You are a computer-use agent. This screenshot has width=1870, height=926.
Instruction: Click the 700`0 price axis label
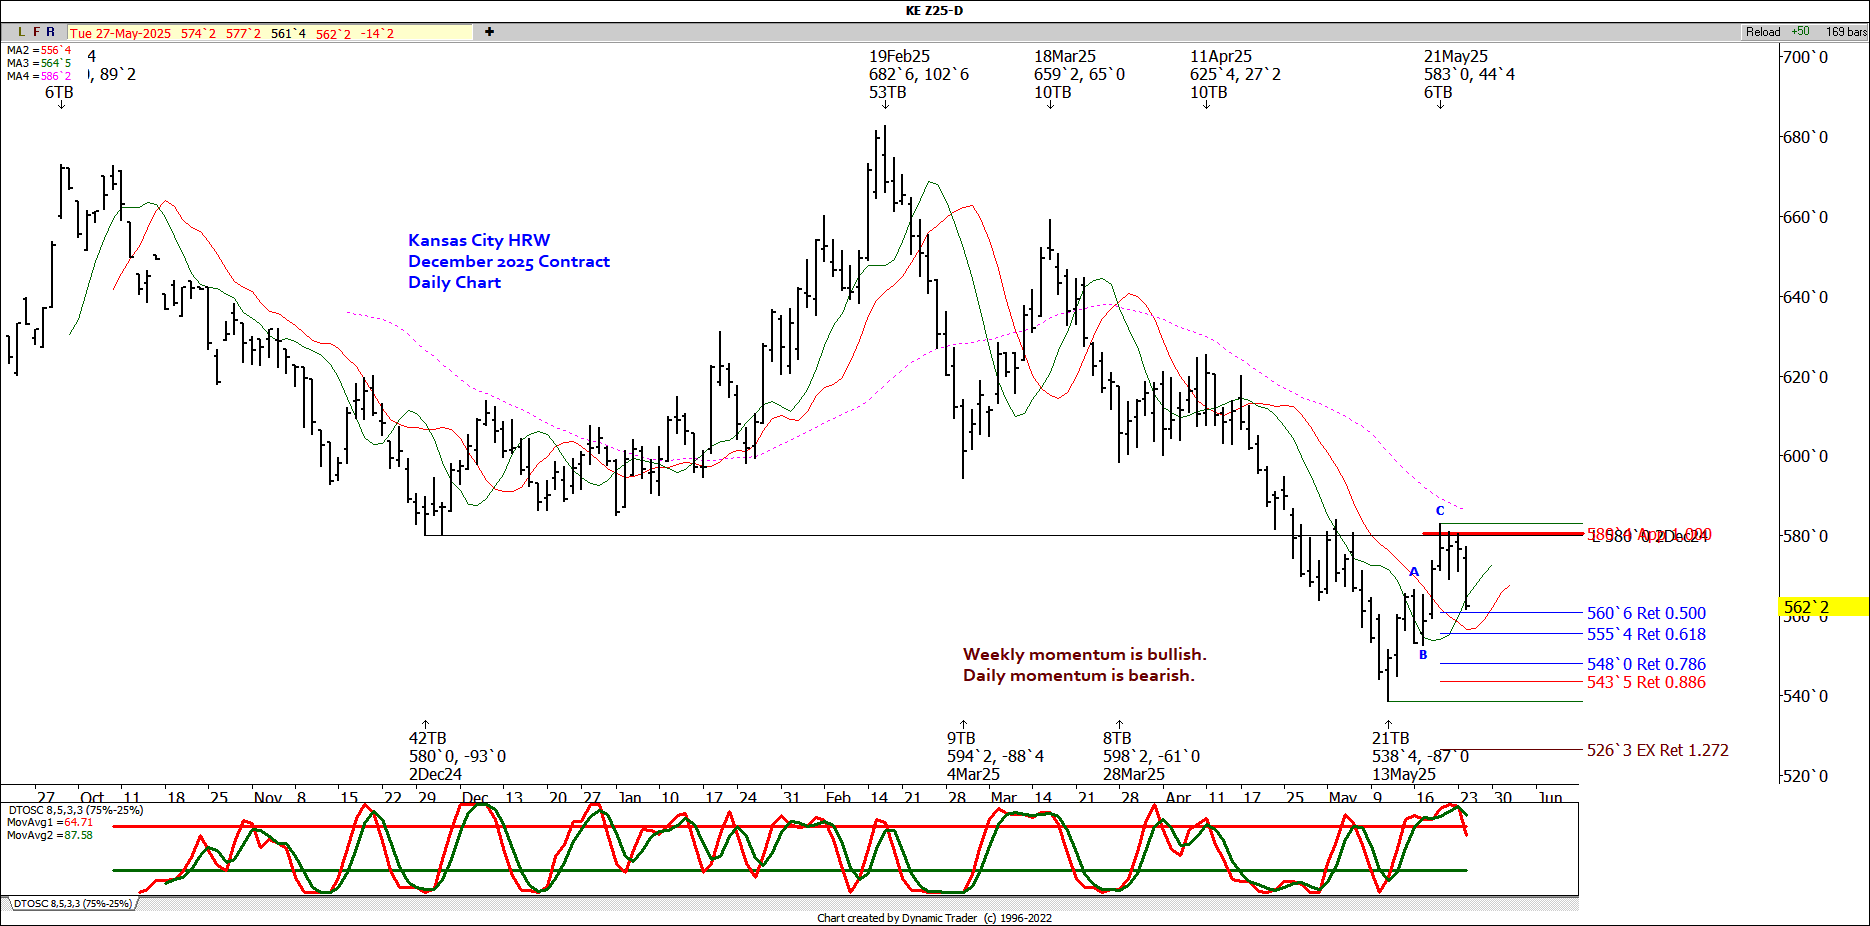[x=1806, y=57]
